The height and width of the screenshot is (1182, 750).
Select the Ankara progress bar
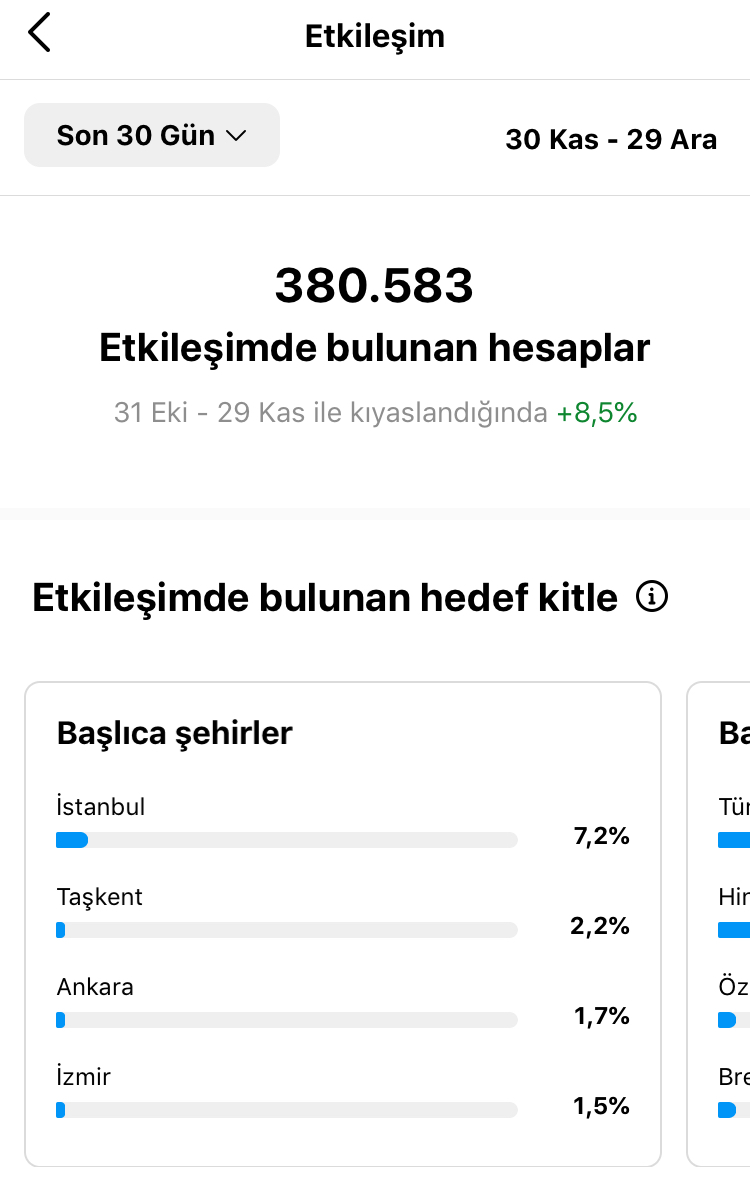pyautogui.click(x=287, y=1020)
